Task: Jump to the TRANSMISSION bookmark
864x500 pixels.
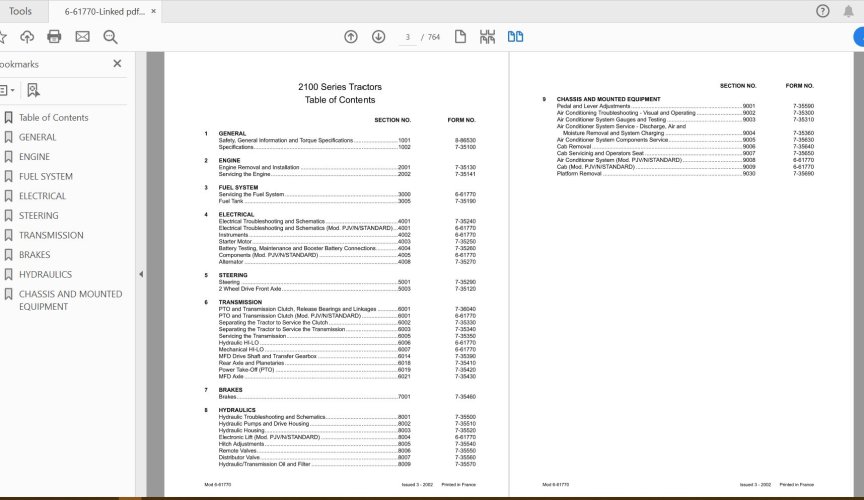Action: click(x=51, y=235)
